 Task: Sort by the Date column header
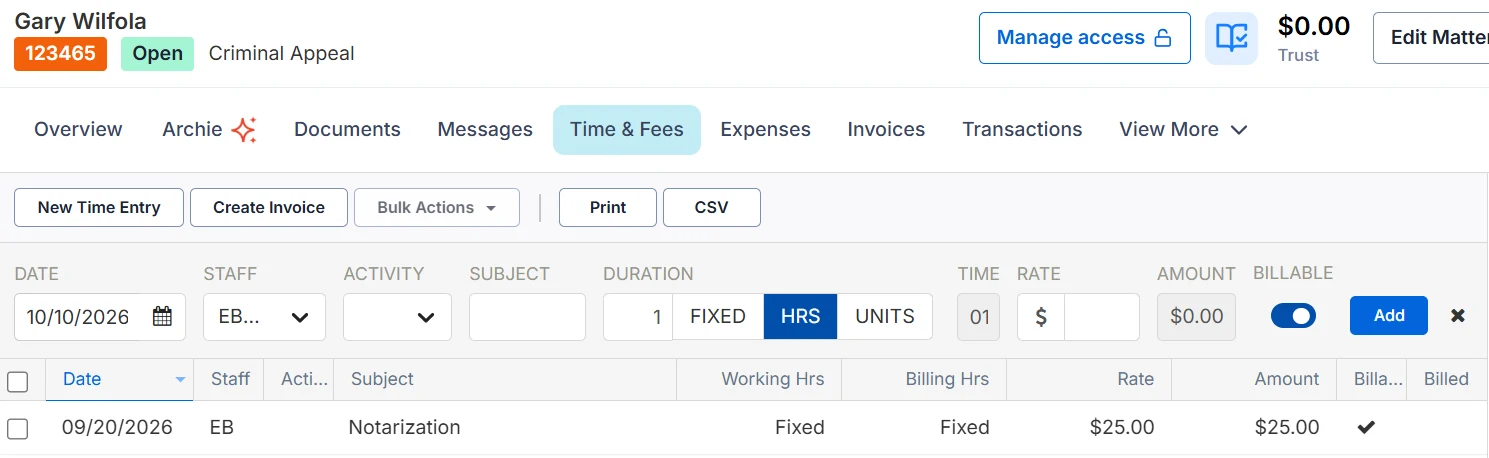(119, 379)
